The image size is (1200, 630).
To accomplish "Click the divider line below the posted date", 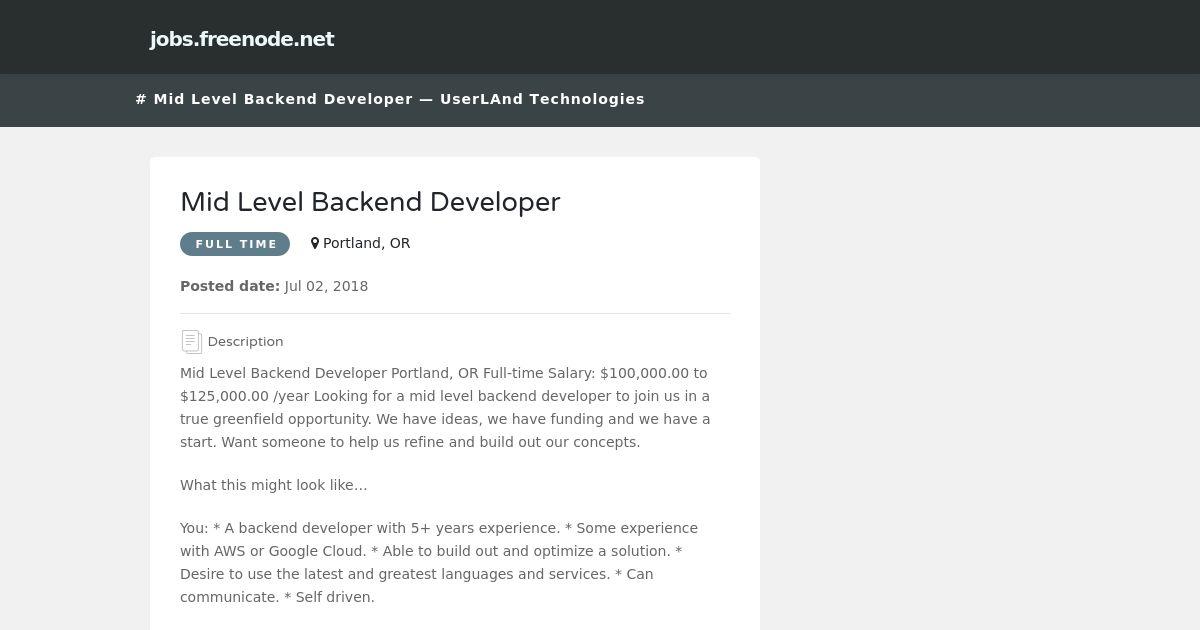I will click(455, 313).
